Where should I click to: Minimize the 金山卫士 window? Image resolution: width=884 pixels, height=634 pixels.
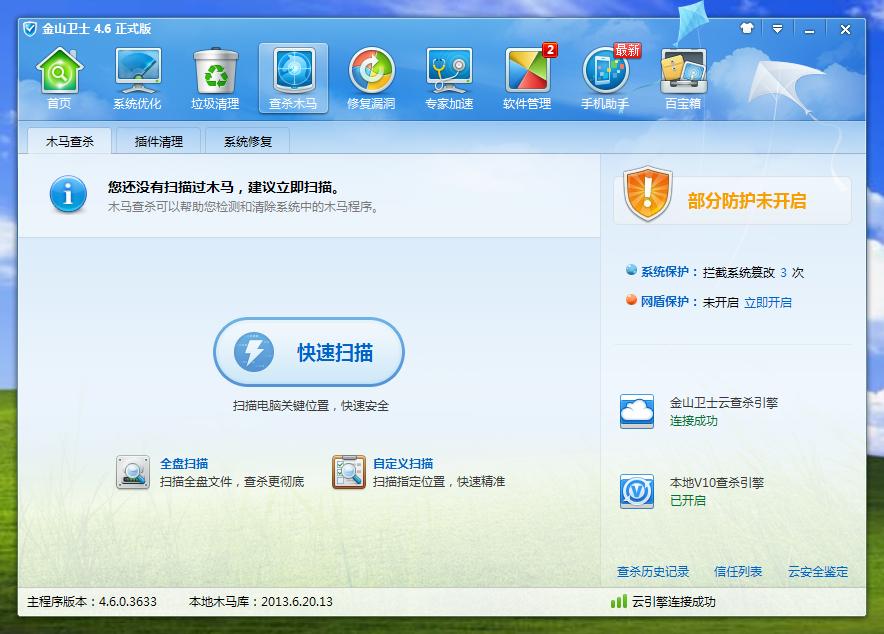(809, 29)
